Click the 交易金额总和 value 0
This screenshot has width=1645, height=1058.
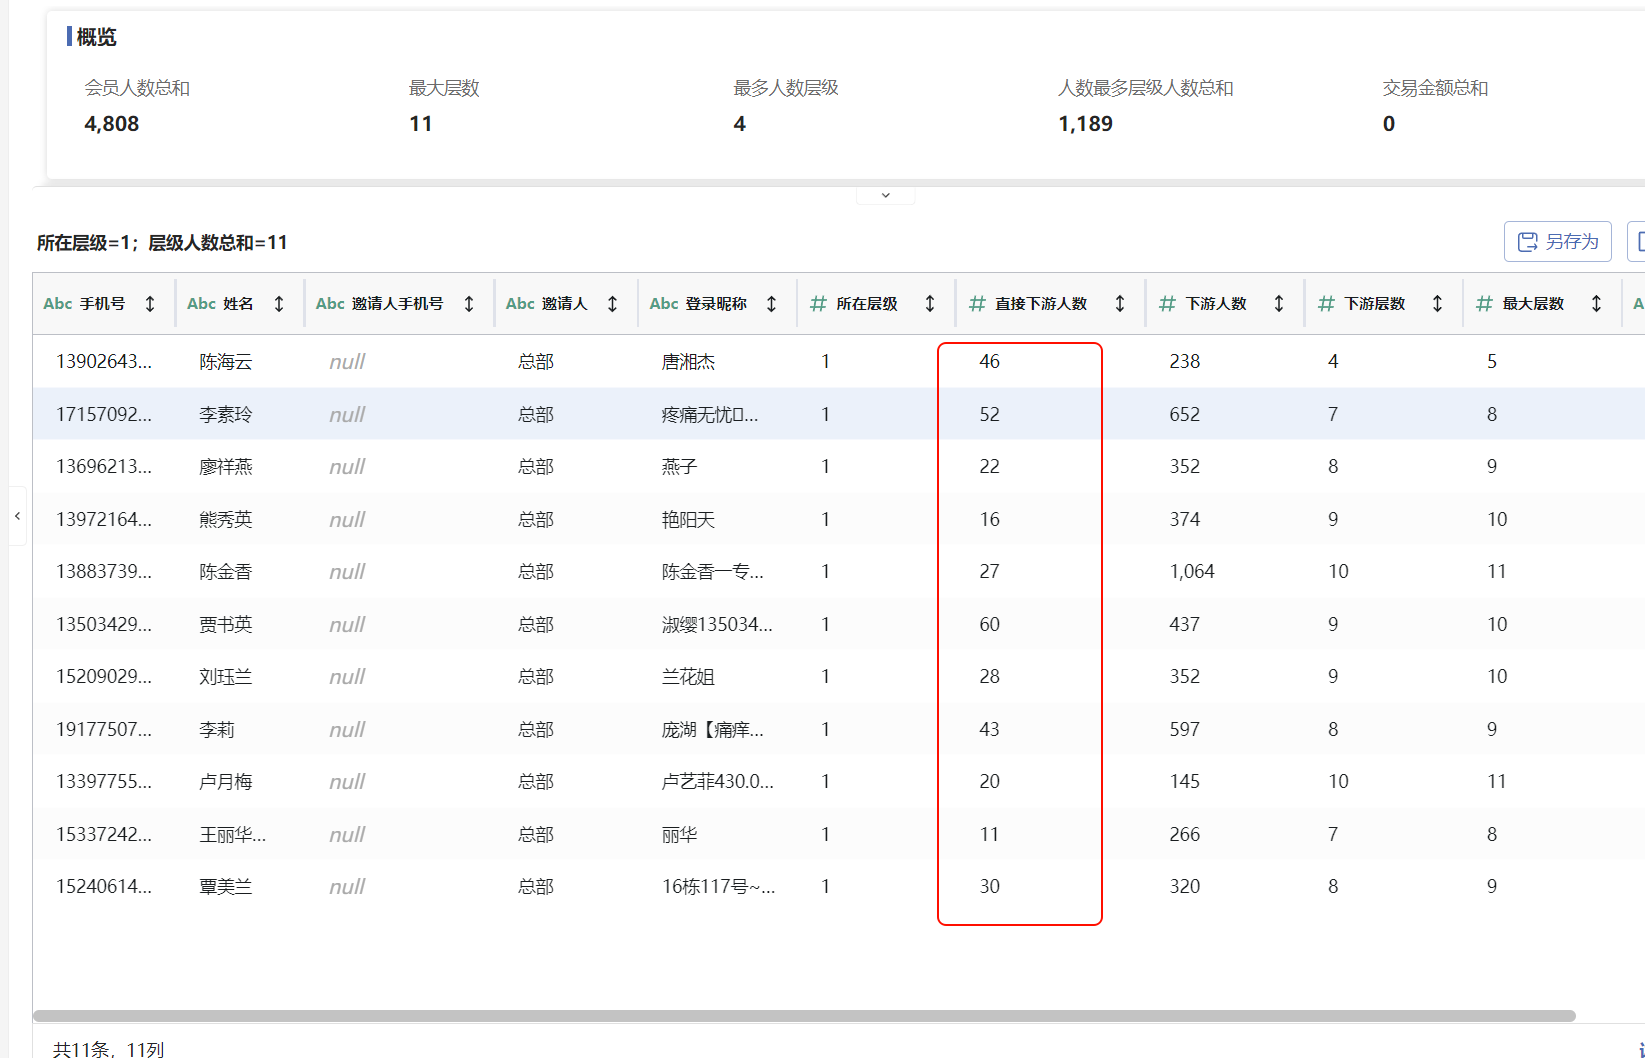[1389, 124]
